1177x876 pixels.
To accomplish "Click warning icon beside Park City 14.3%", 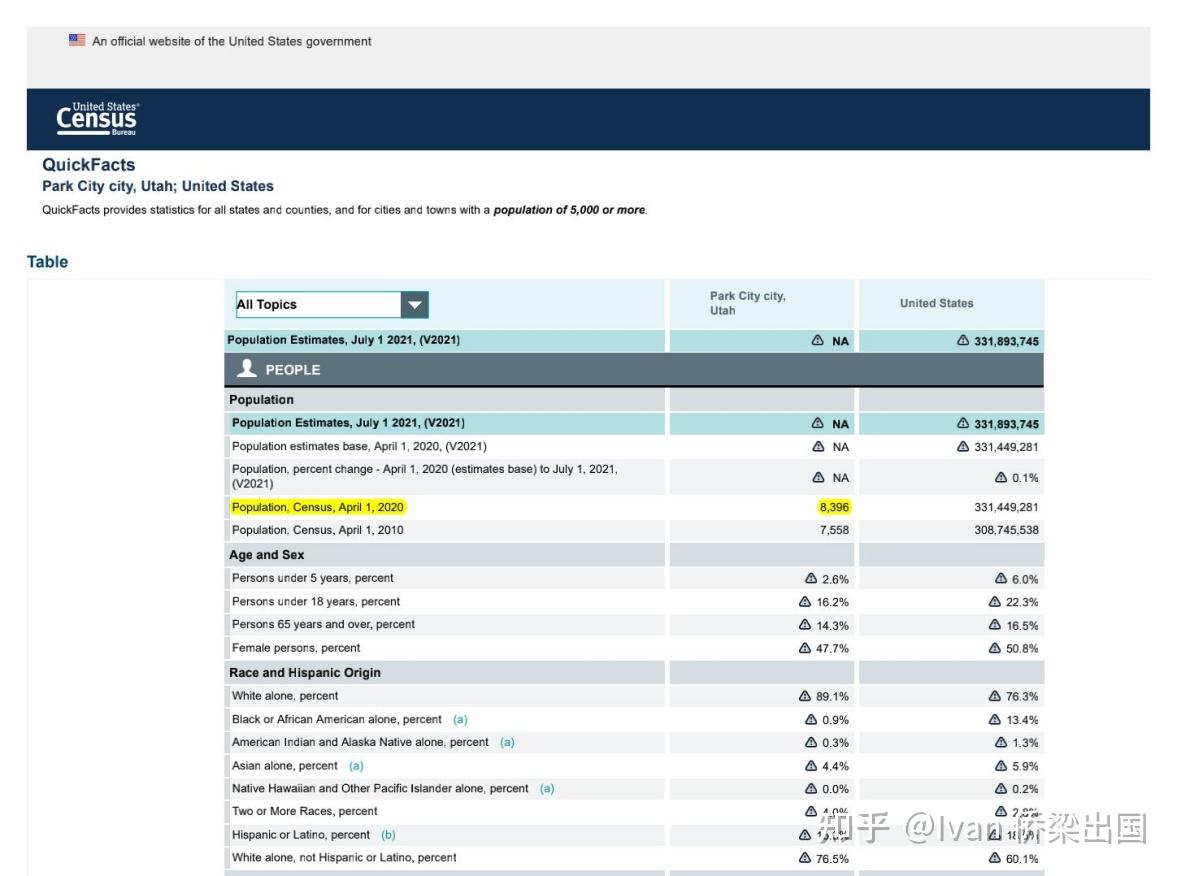I will pyautogui.click(x=805, y=625).
